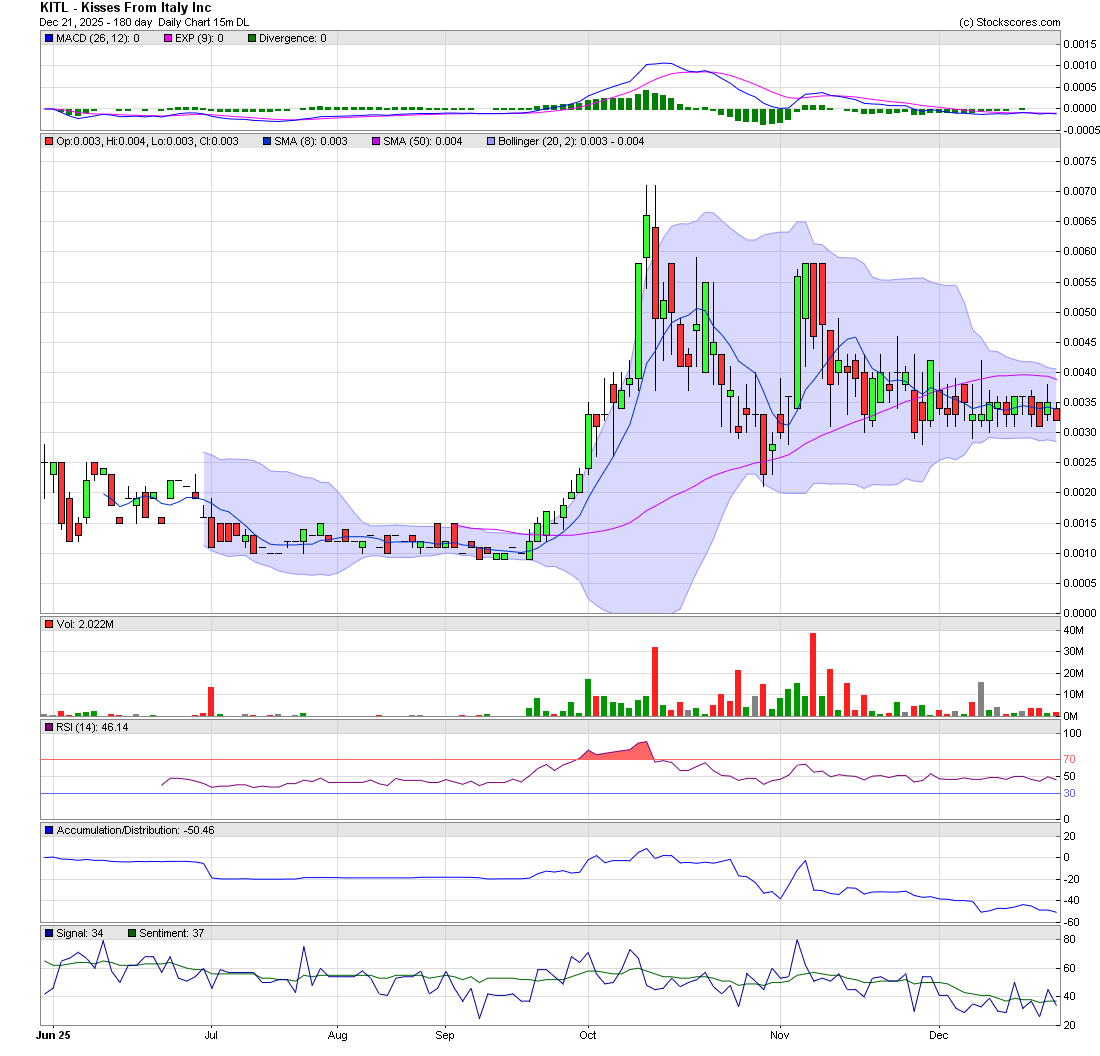
Task: Click the 'Aug' date axis label
Action: (x=337, y=1036)
